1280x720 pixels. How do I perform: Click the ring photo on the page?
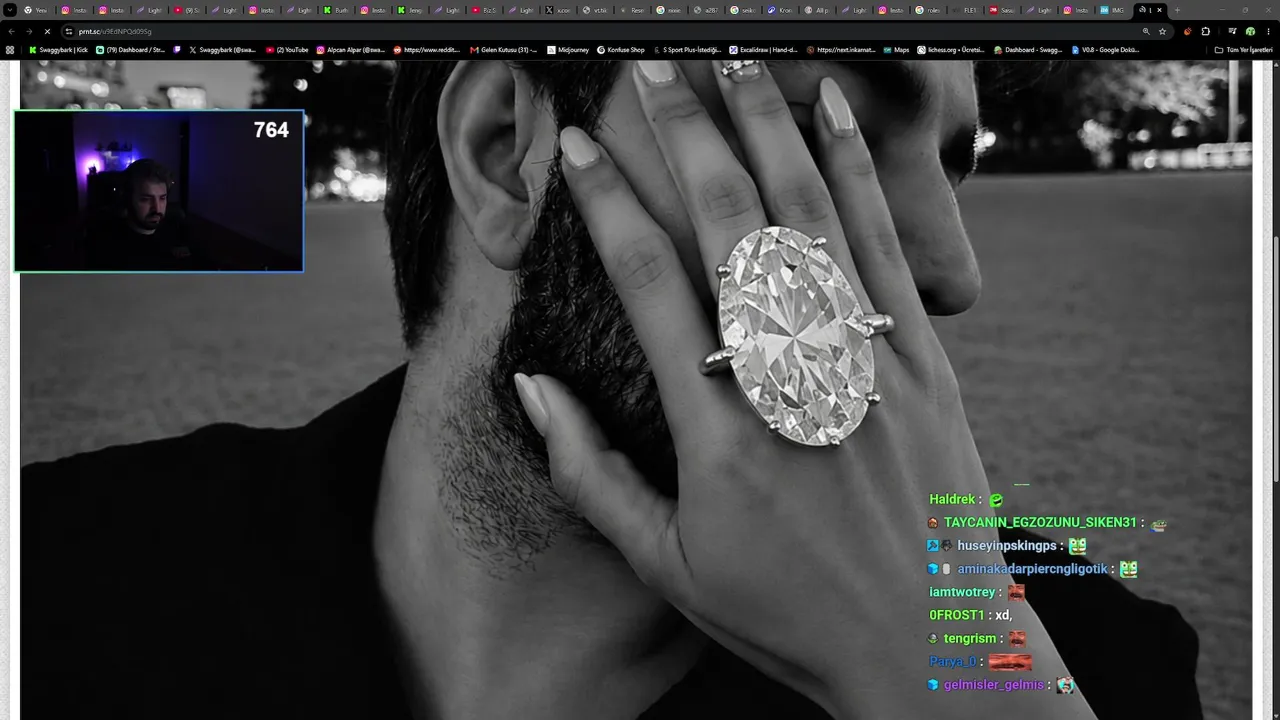coord(636,390)
